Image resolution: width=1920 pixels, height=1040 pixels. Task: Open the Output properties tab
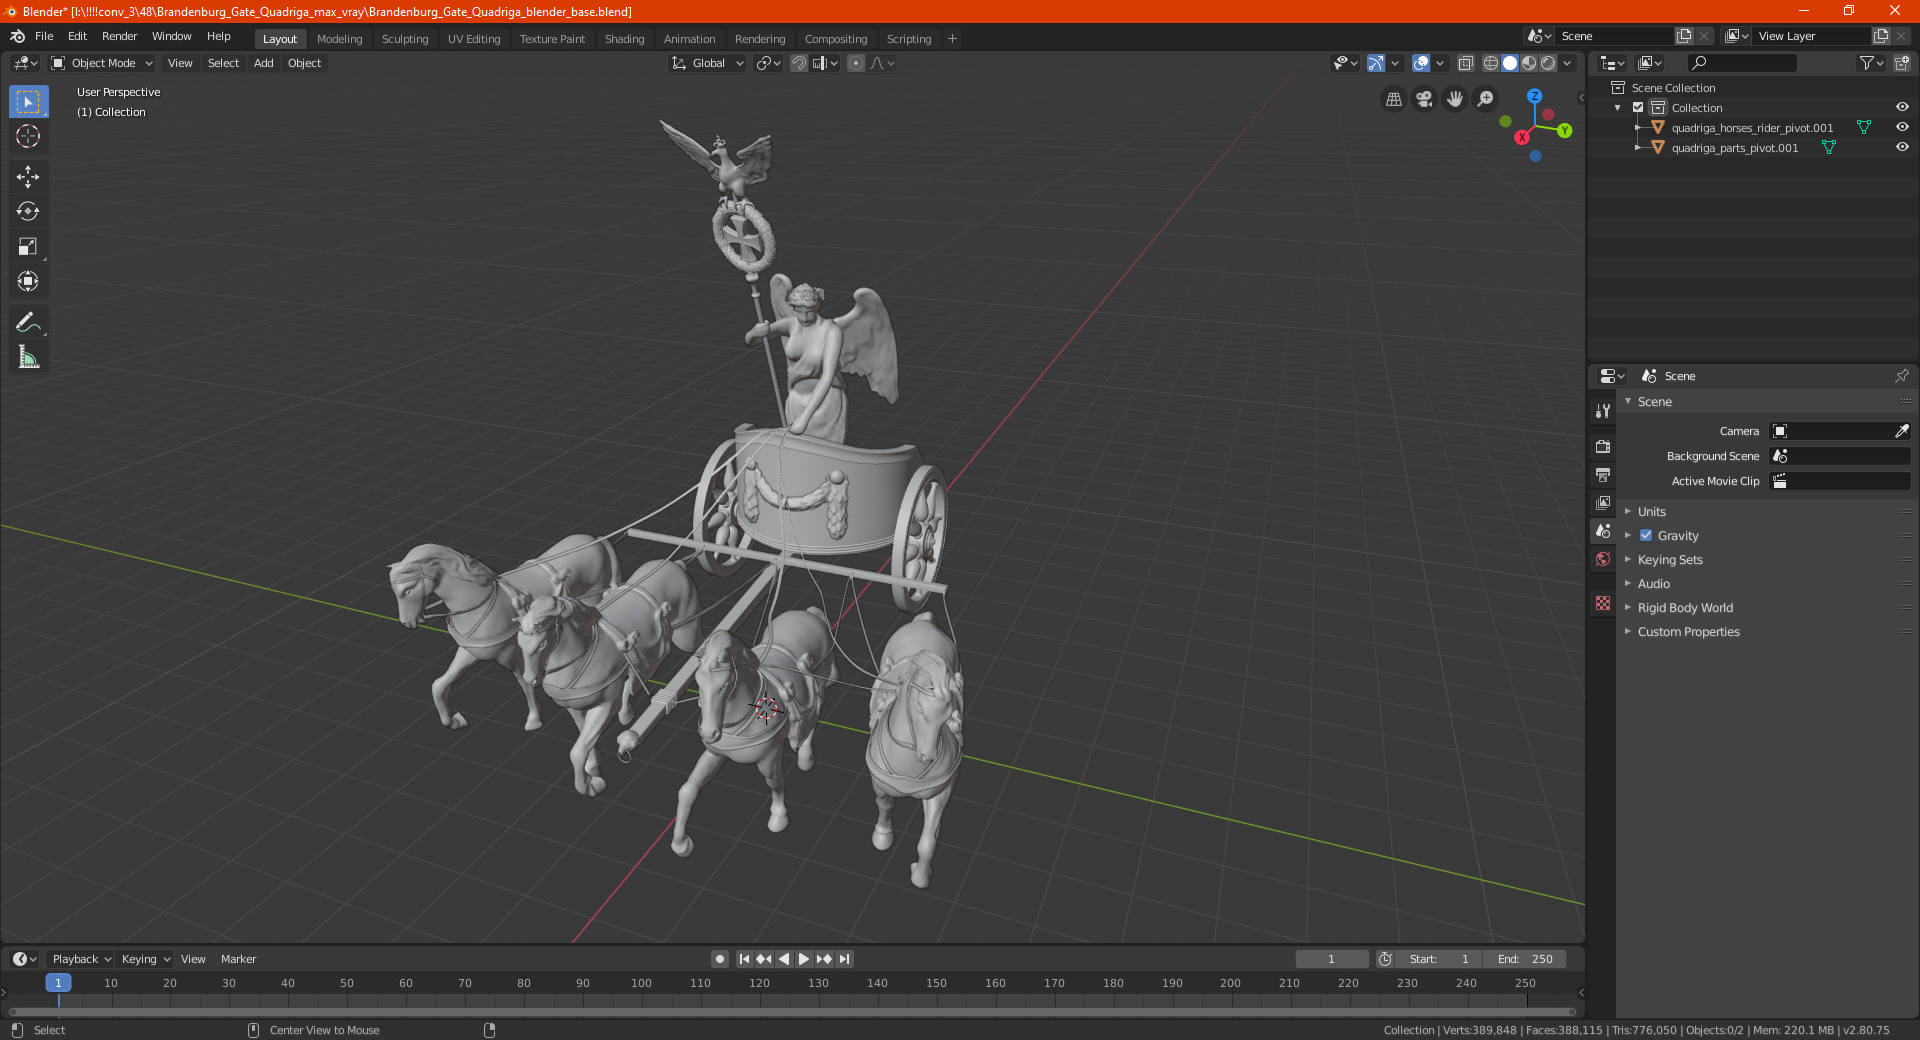point(1603,474)
